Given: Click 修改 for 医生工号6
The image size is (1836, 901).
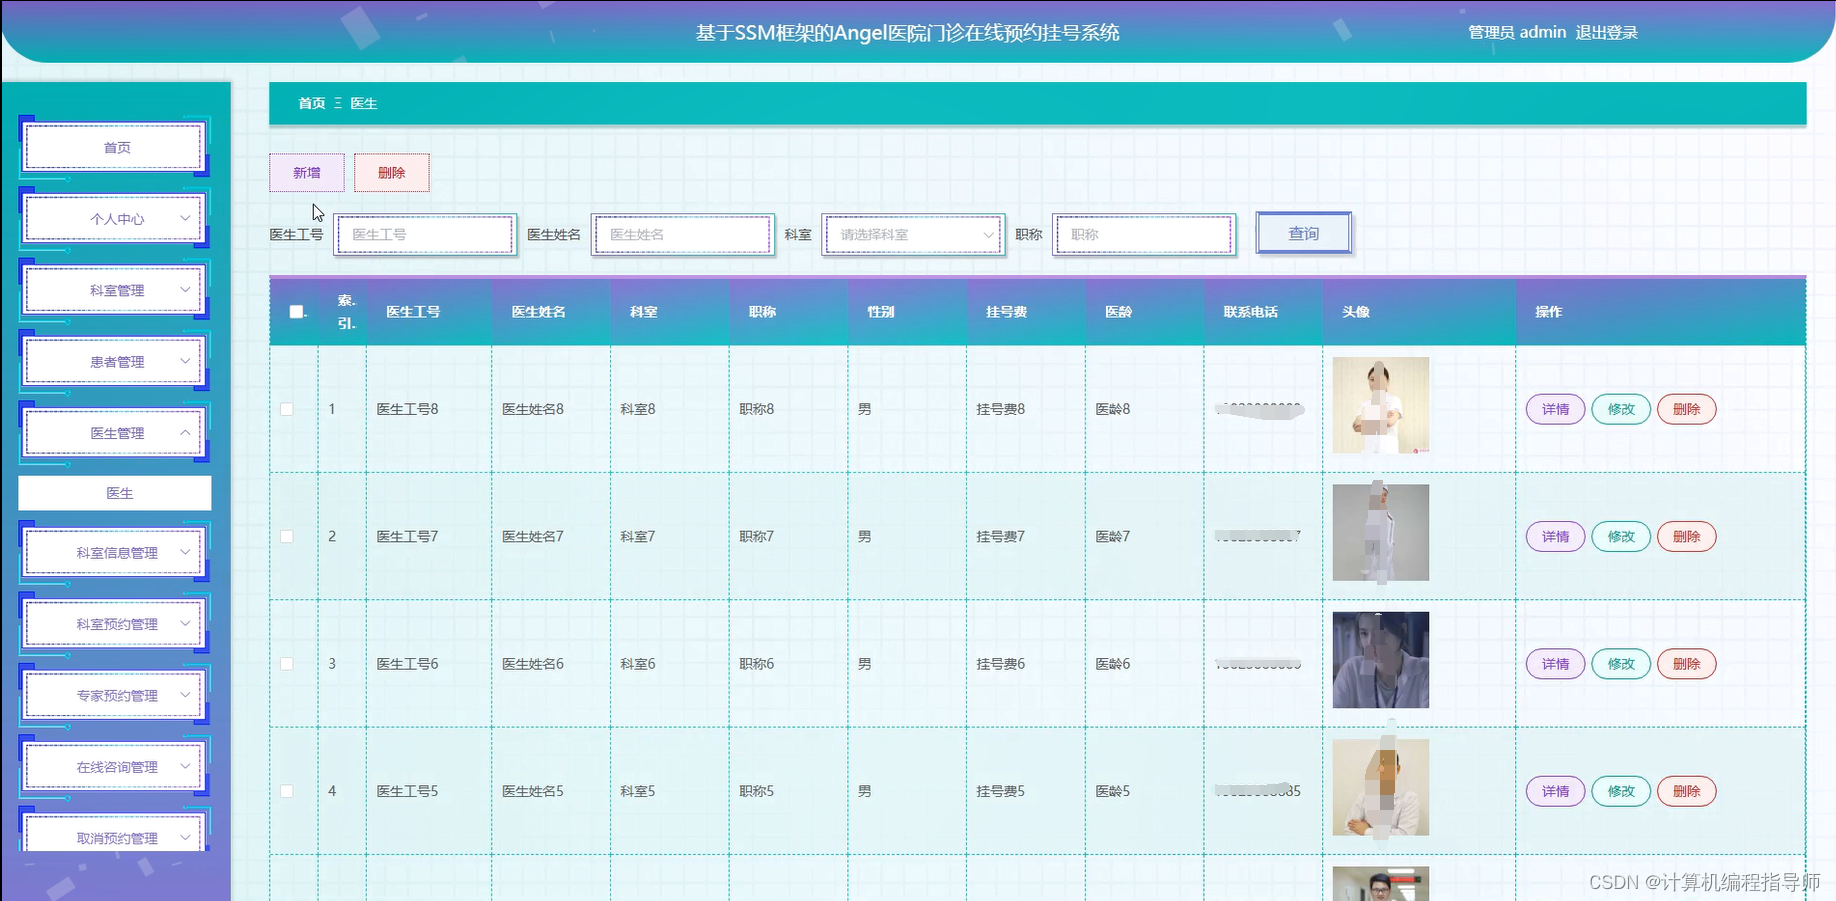Looking at the screenshot, I should tap(1621, 664).
